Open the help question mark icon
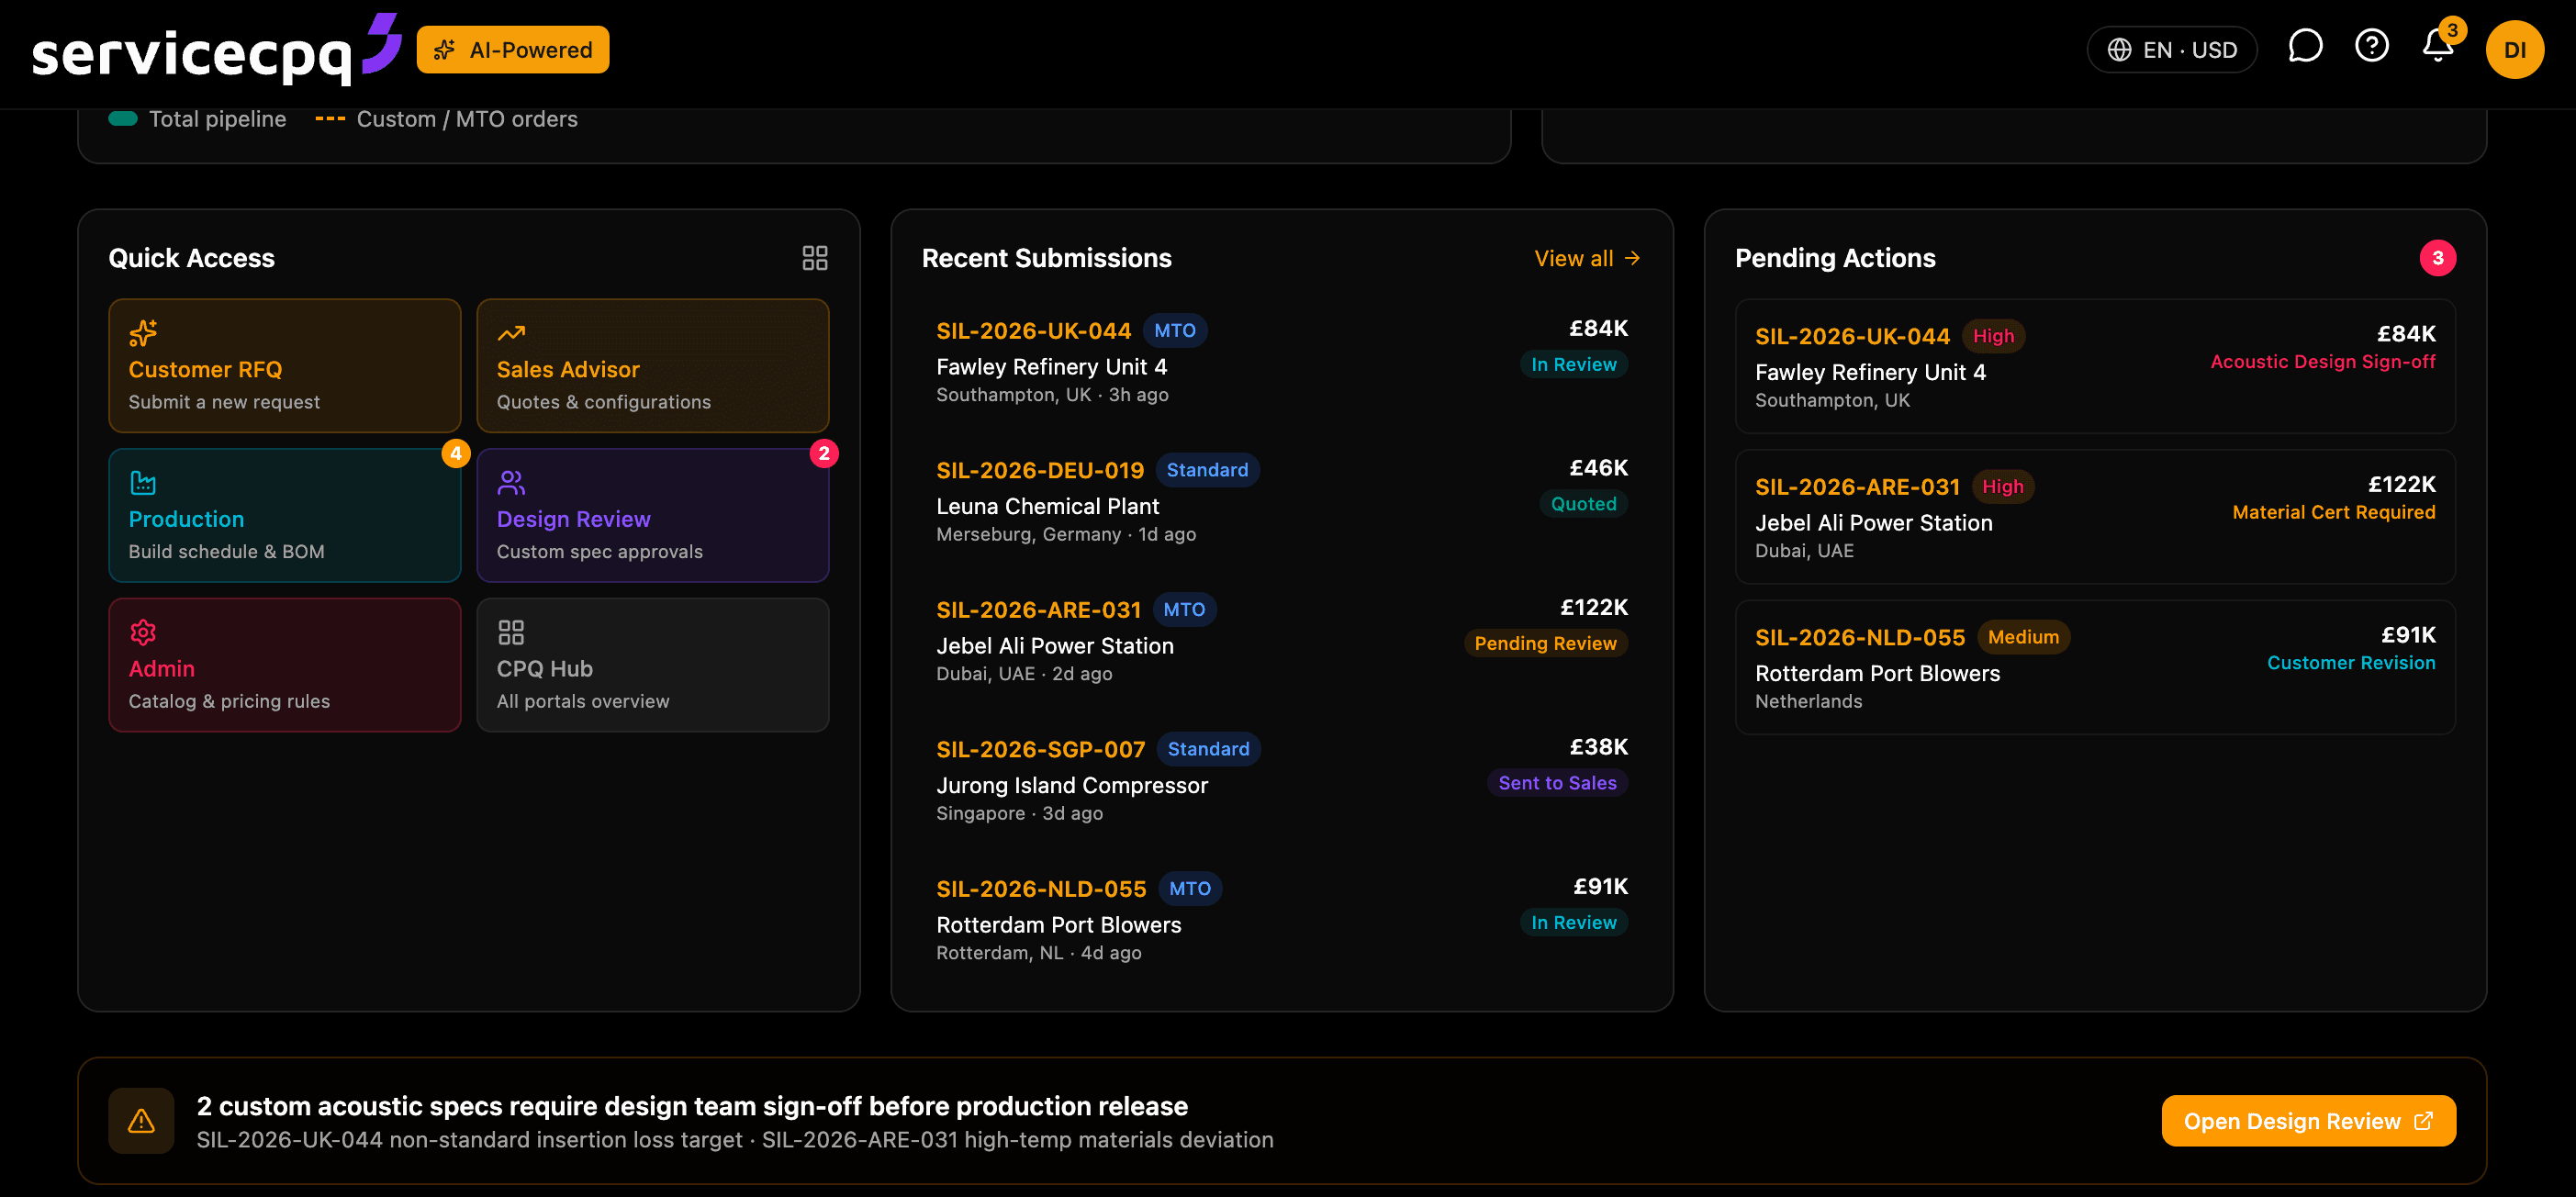This screenshot has height=1197, width=2576. [2372, 47]
